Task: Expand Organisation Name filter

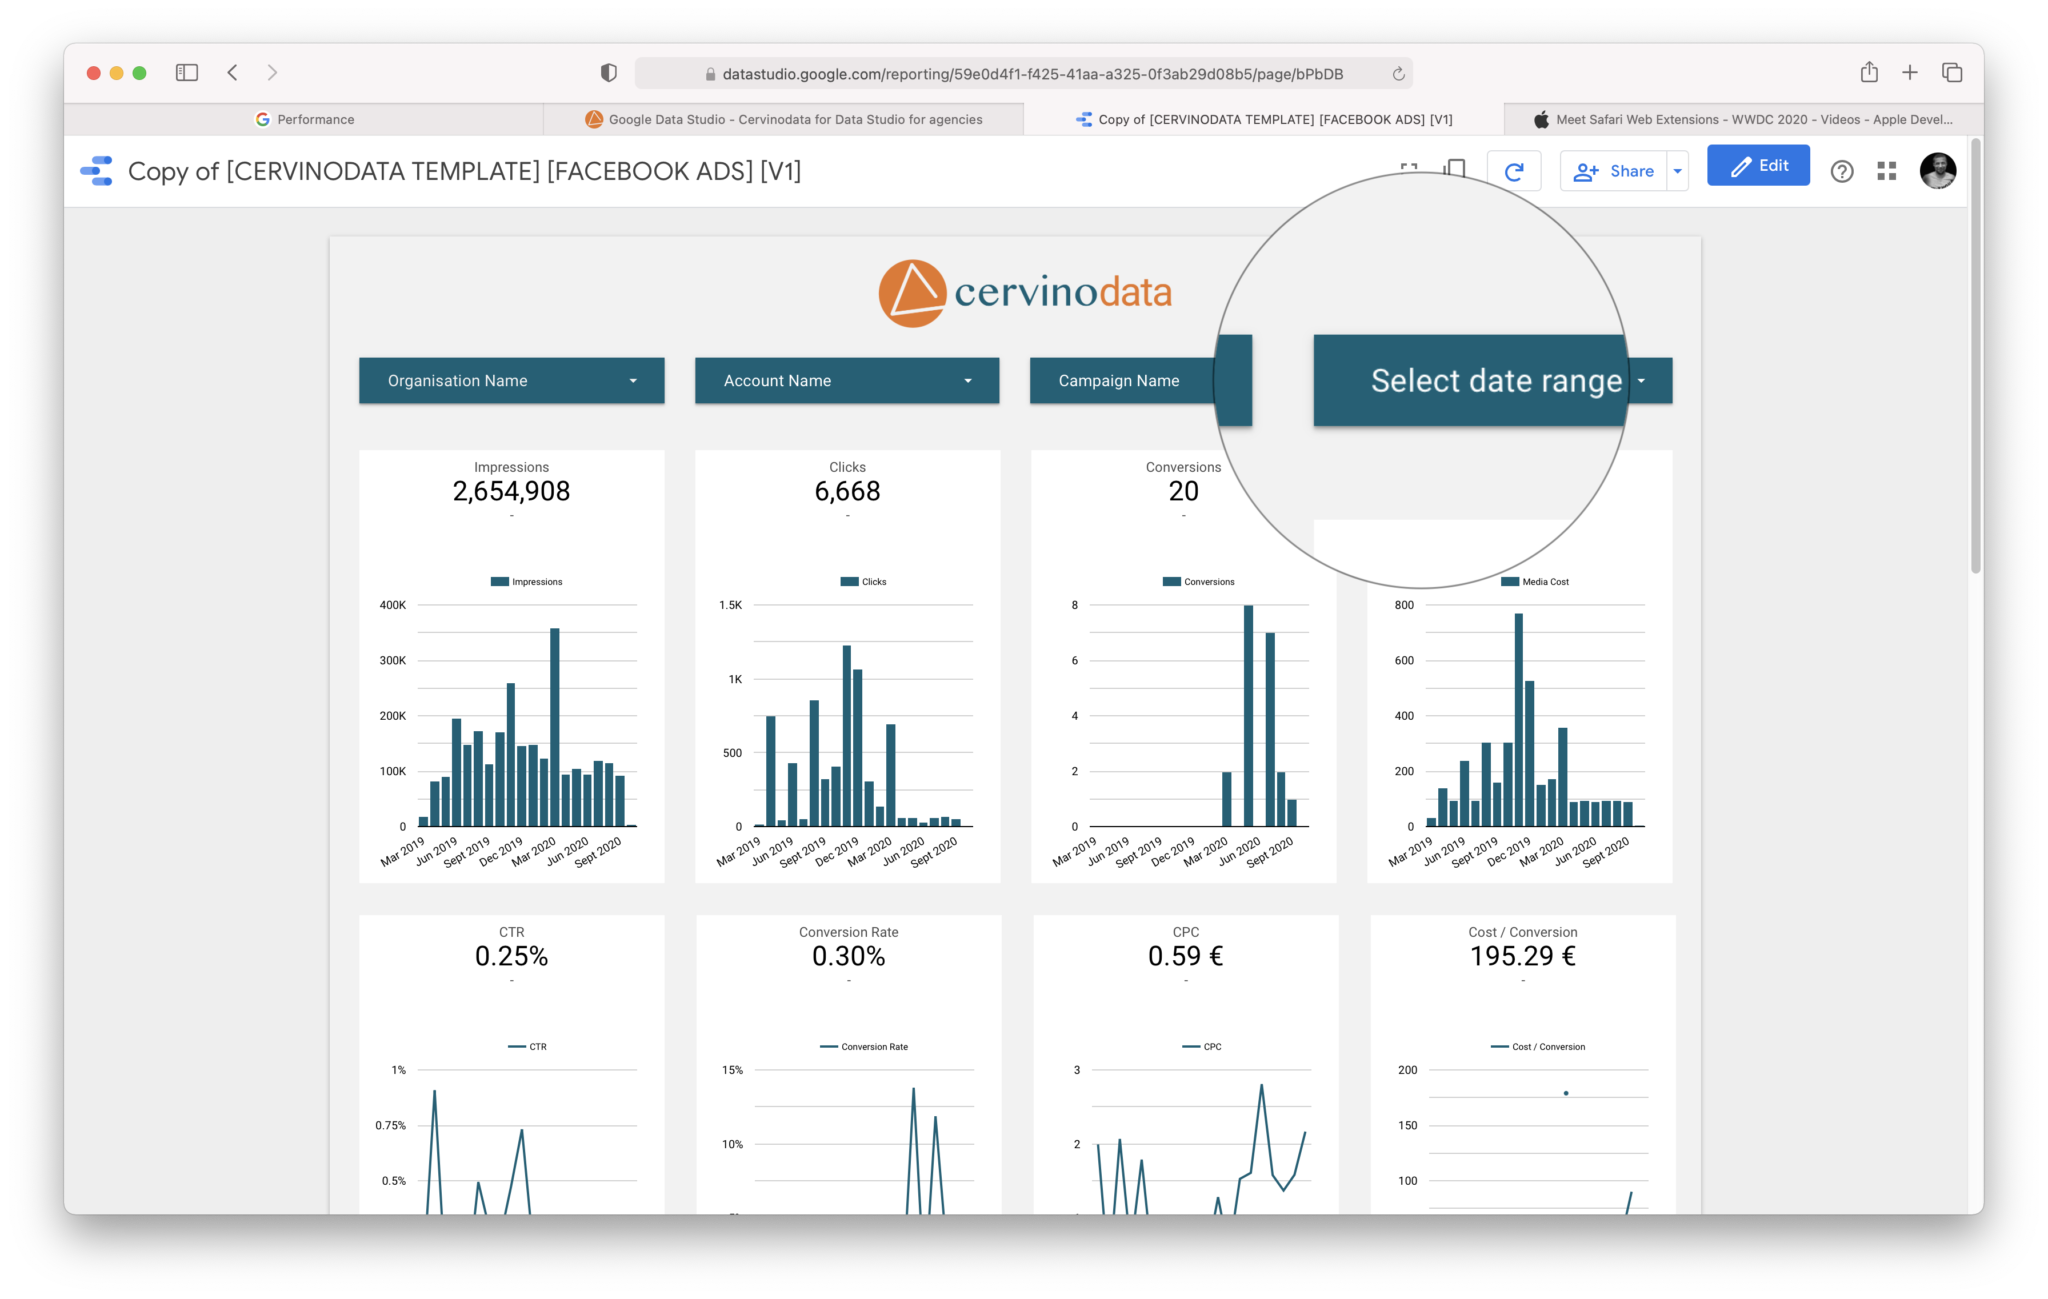Action: [512, 381]
